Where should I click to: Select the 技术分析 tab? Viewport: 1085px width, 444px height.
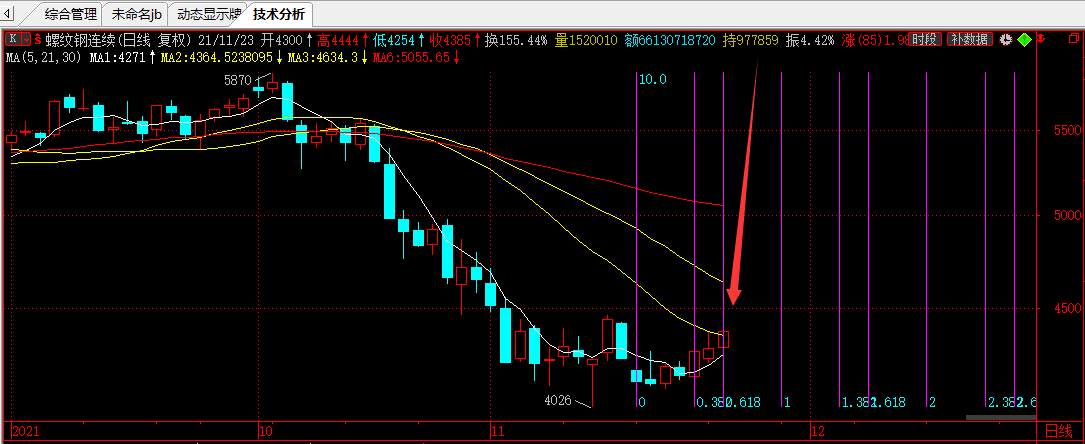(279, 14)
